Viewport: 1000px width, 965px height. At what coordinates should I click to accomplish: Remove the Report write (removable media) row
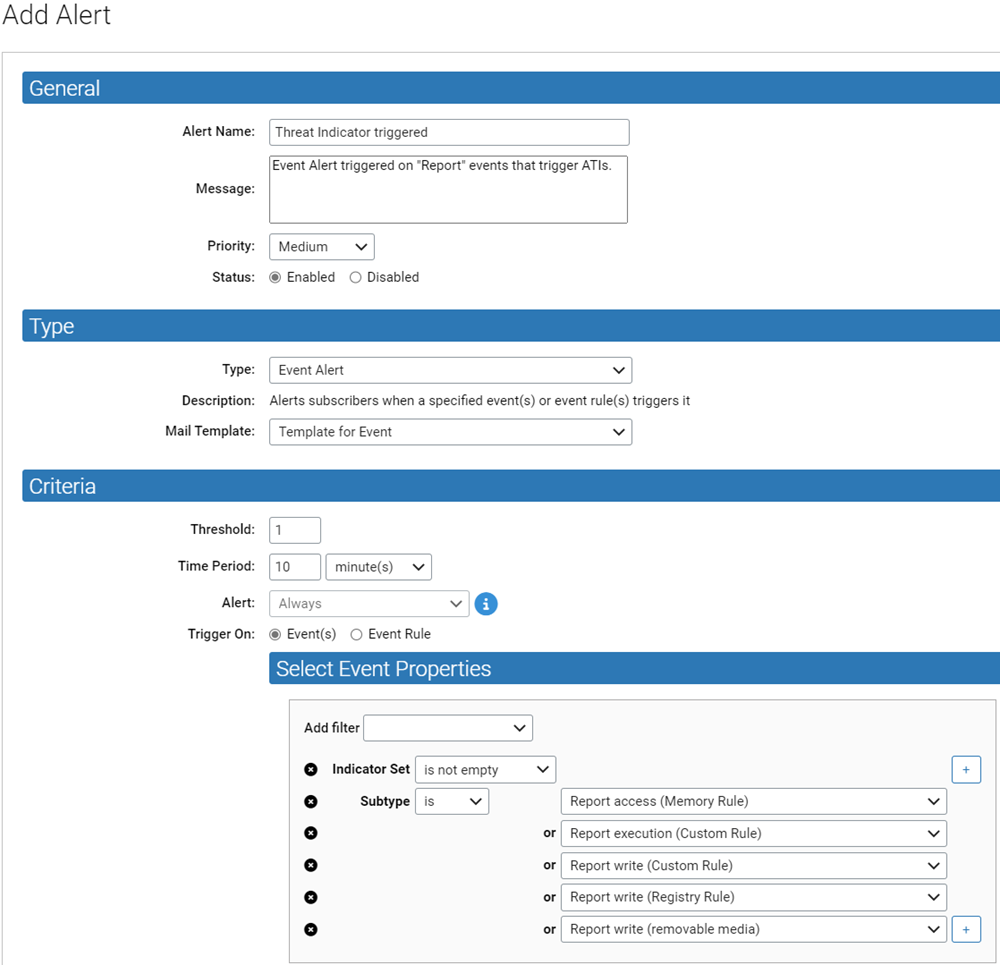pyautogui.click(x=311, y=929)
